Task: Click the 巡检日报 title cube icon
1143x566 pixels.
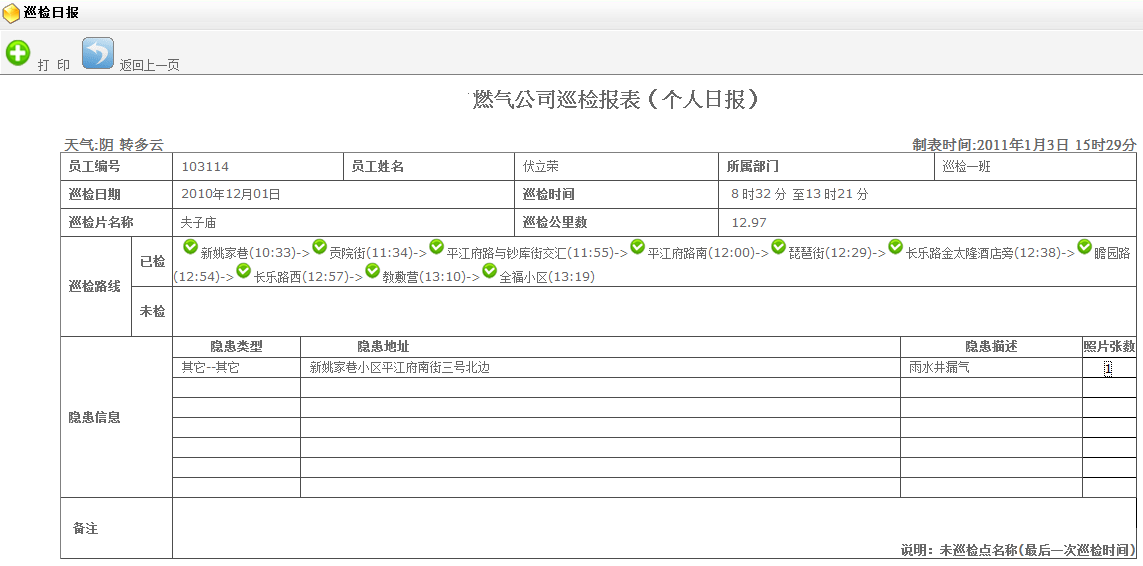Action: (x=11, y=13)
